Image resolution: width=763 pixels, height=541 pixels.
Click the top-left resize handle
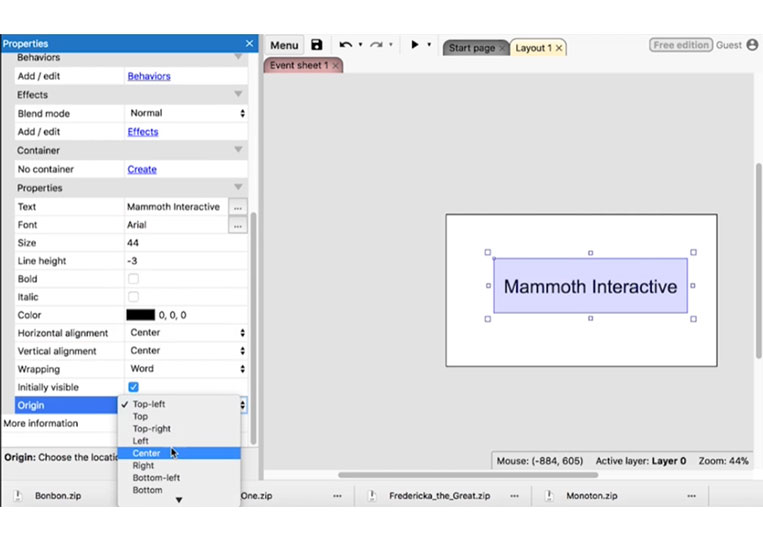pos(488,252)
